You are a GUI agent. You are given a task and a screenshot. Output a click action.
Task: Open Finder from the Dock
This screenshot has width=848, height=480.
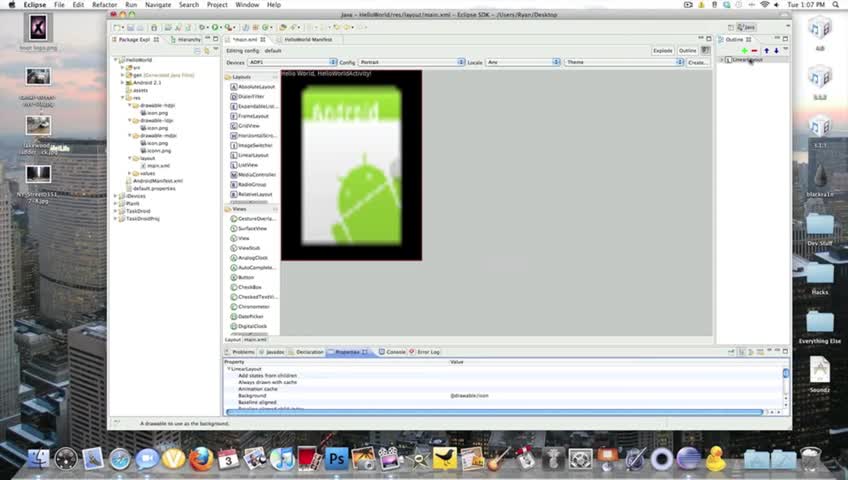tap(38, 459)
